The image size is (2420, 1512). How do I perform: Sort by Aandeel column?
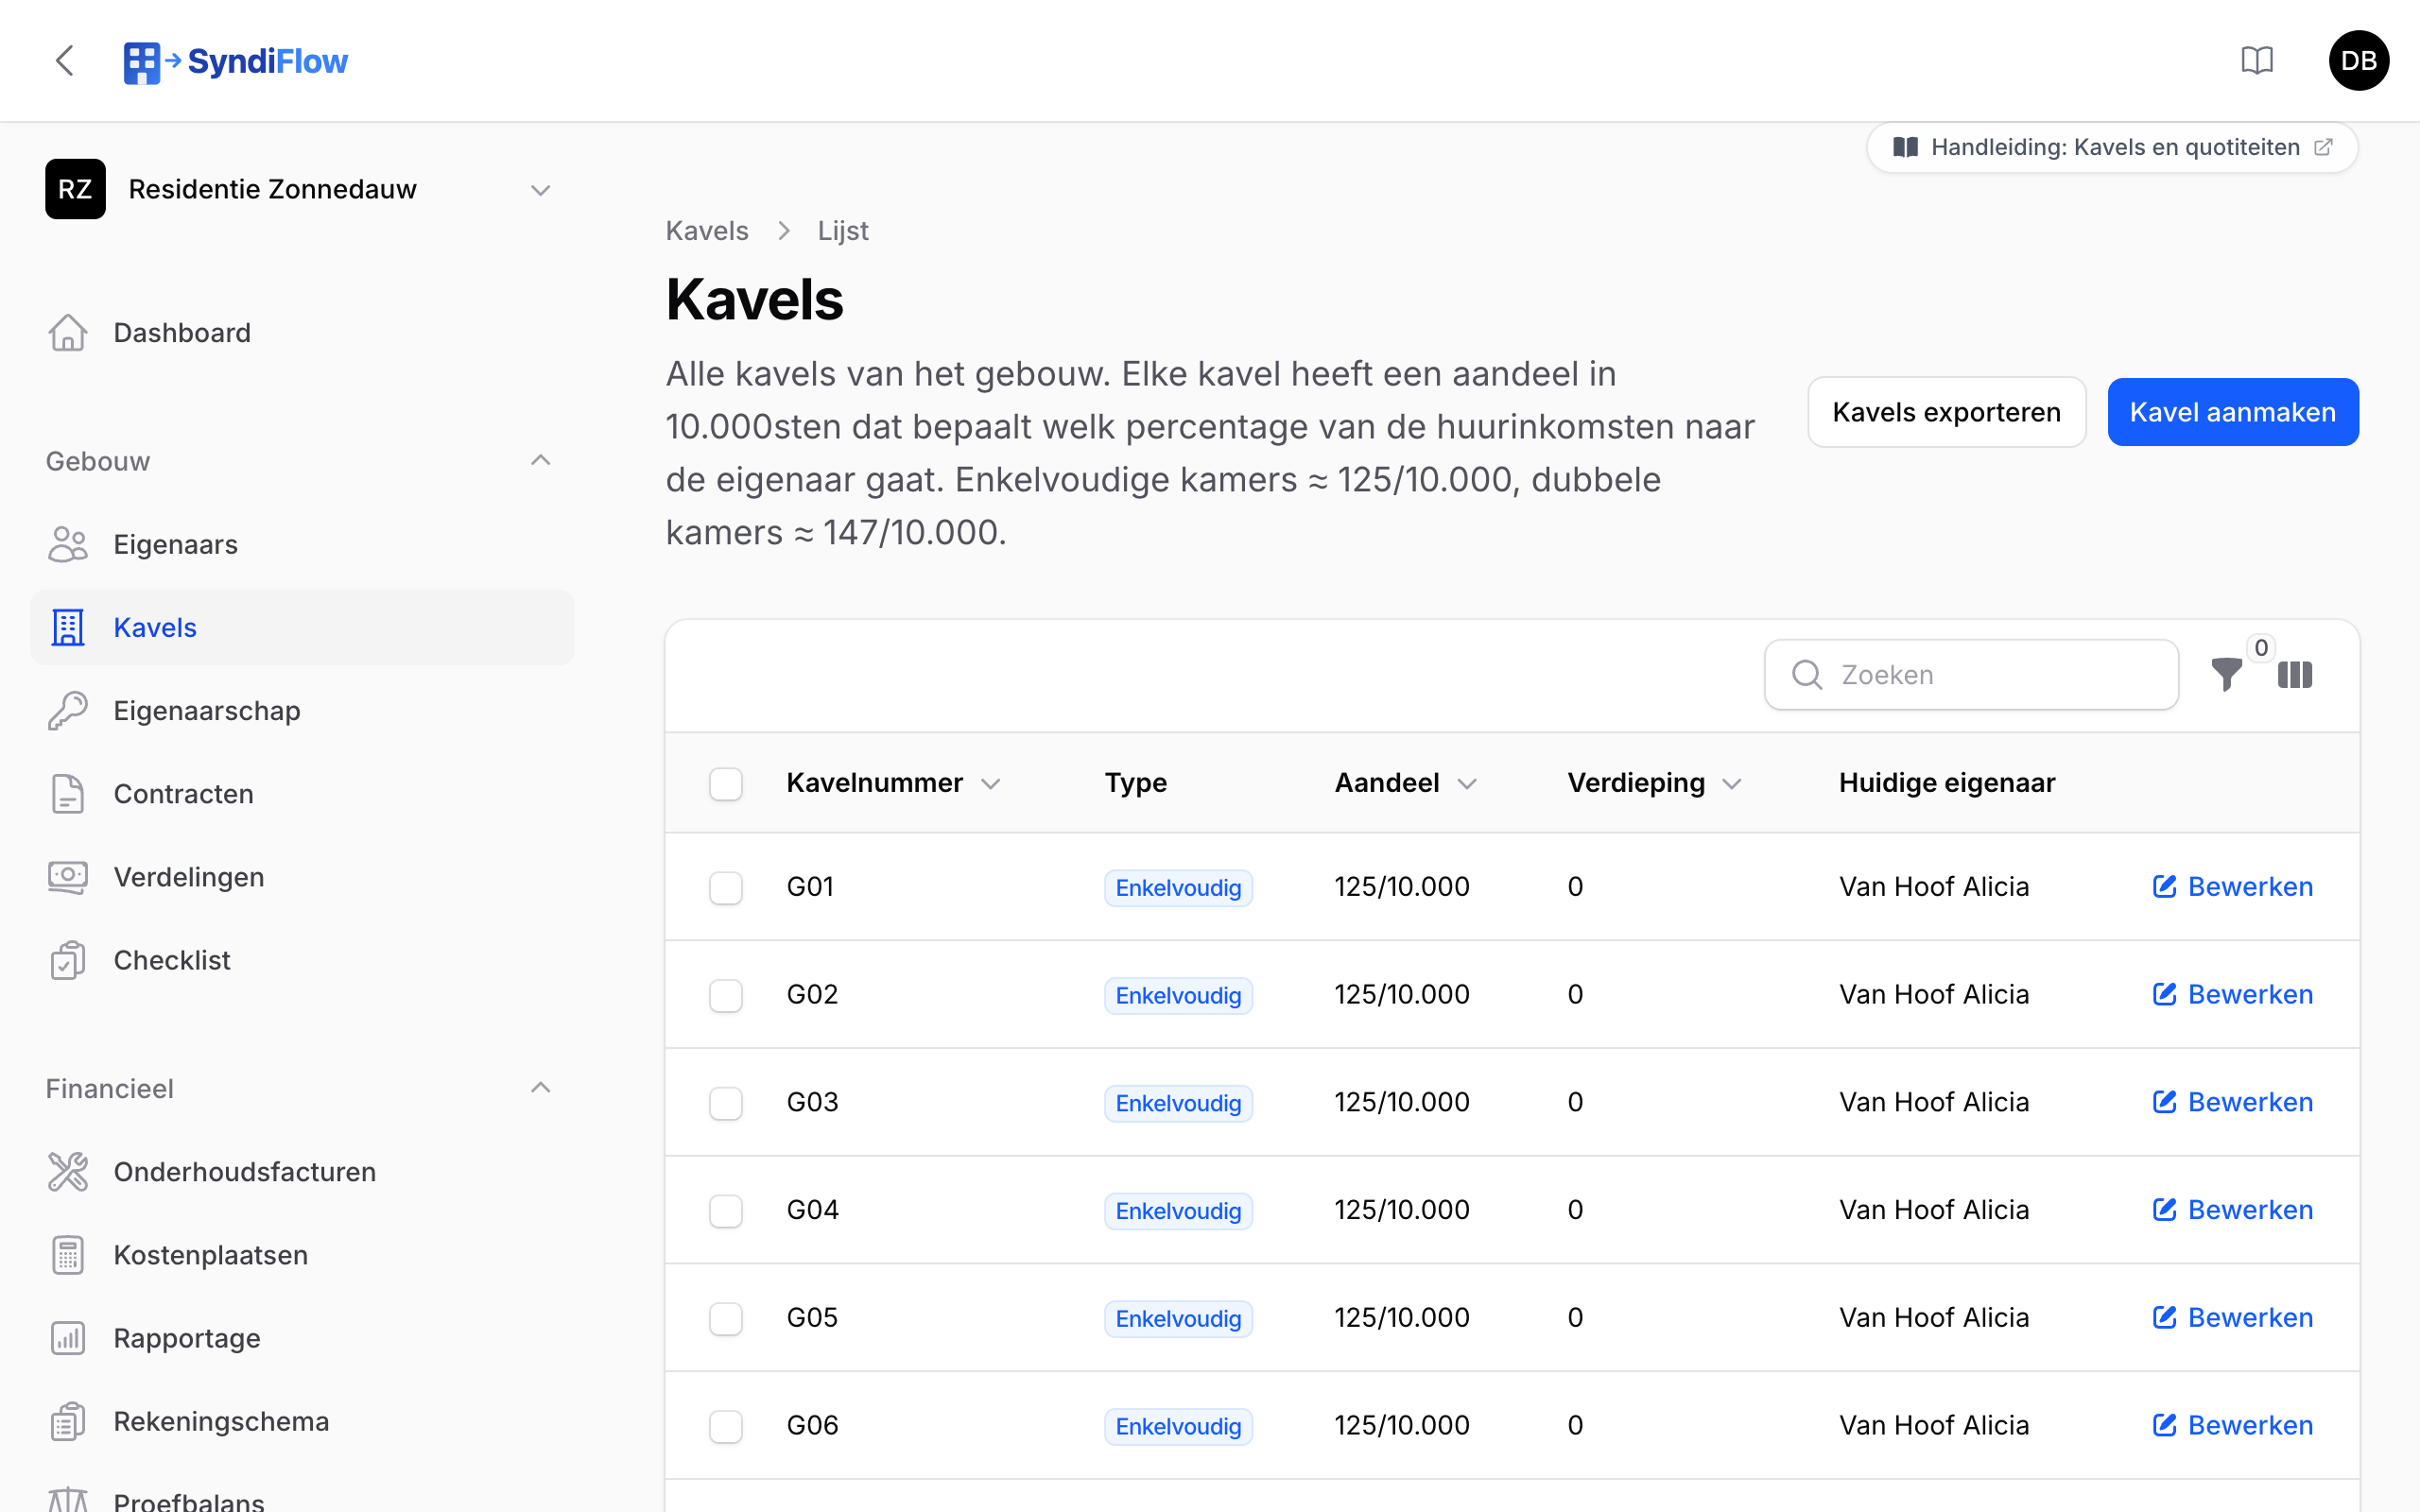pos(1405,783)
